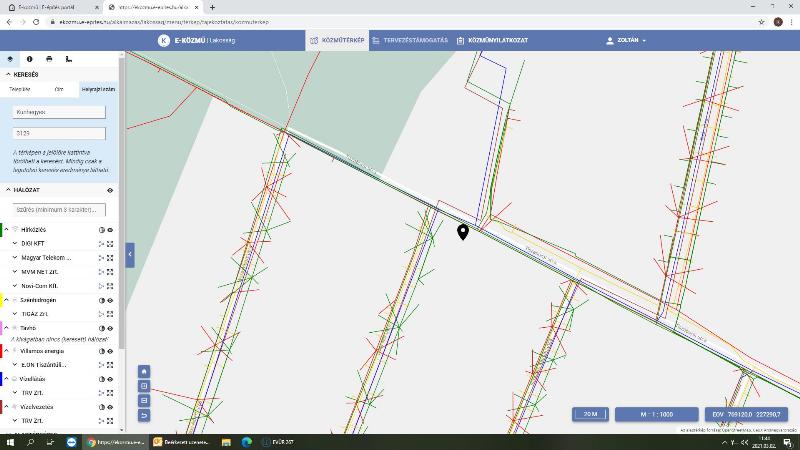Click the E-KÖZMŰ logo in header

[x=164, y=40]
